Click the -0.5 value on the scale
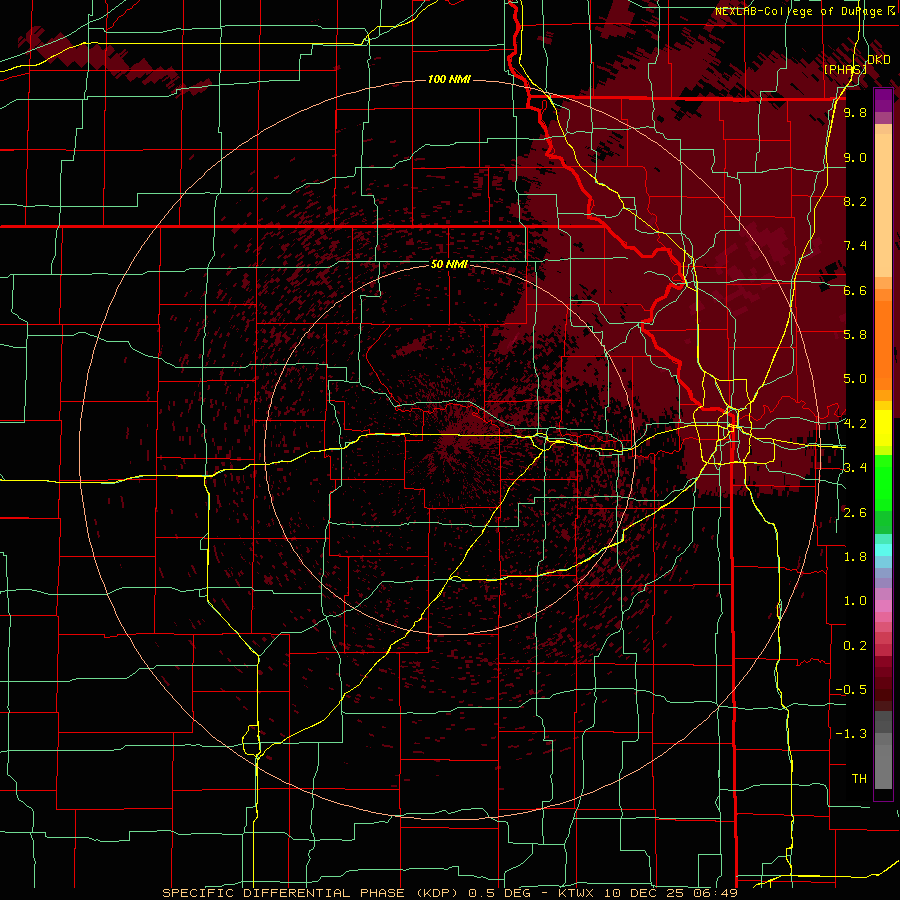The image size is (900, 900). (851, 690)
